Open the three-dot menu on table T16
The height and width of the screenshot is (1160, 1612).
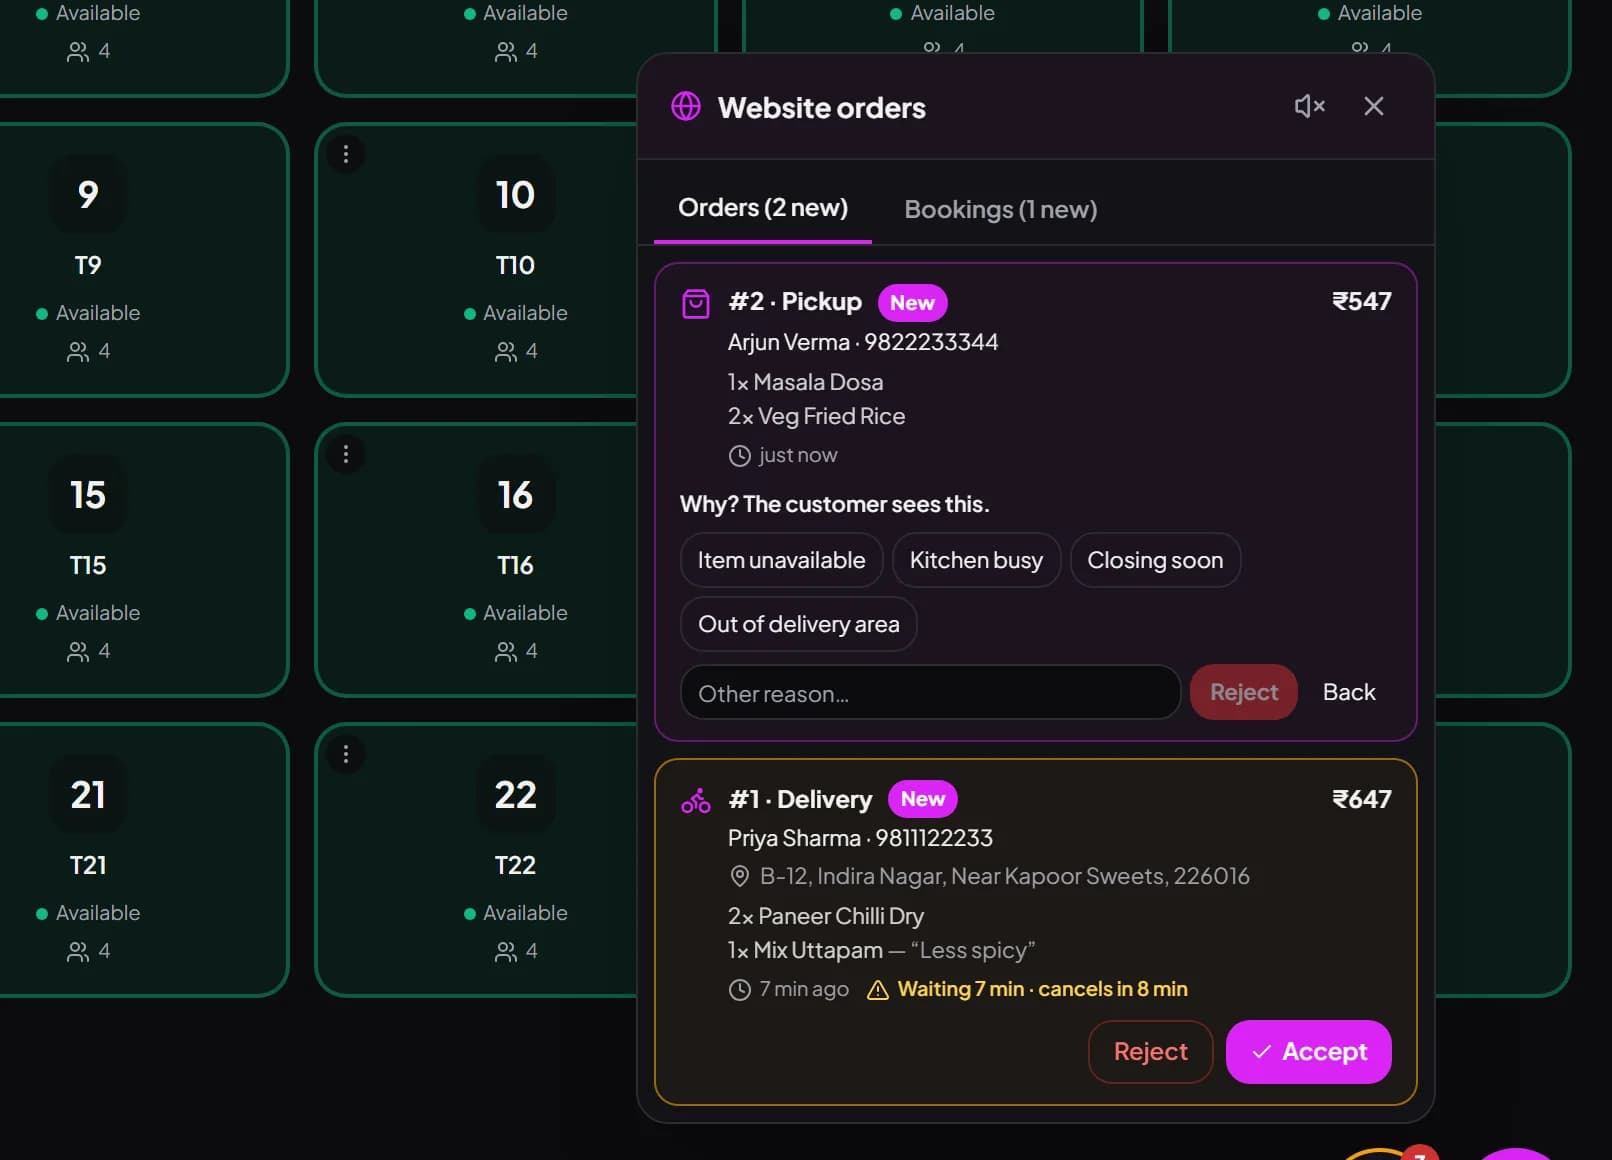346,454
